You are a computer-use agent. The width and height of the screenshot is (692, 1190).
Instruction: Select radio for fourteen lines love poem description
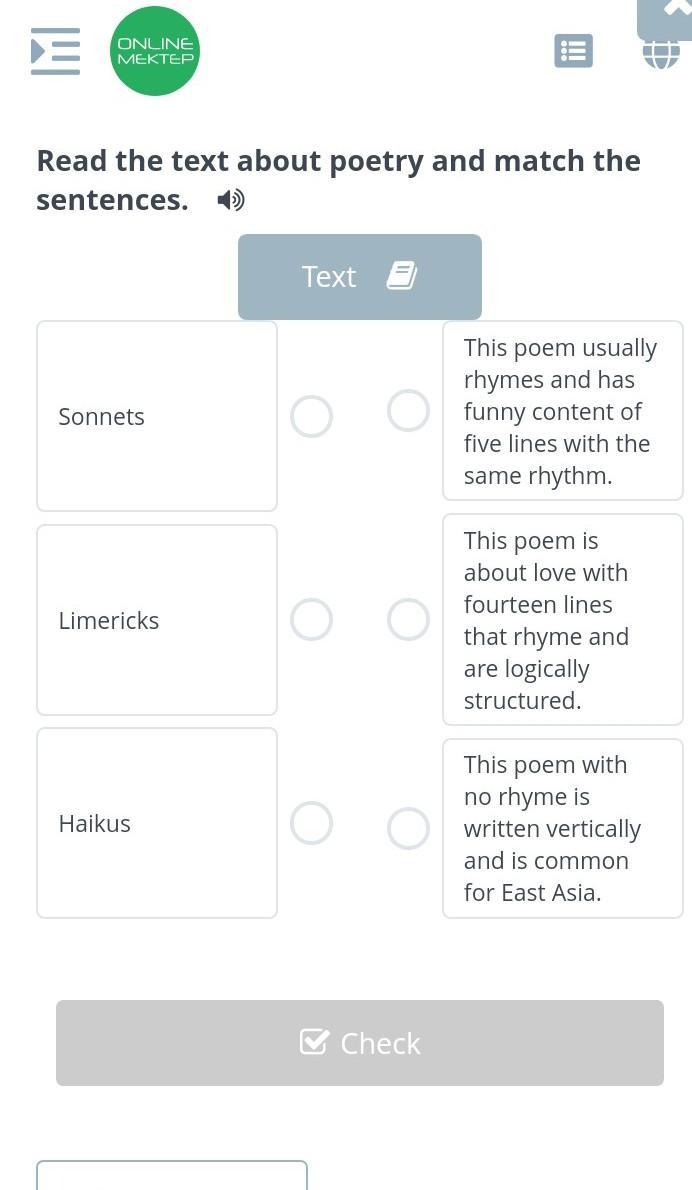[409, 619]
